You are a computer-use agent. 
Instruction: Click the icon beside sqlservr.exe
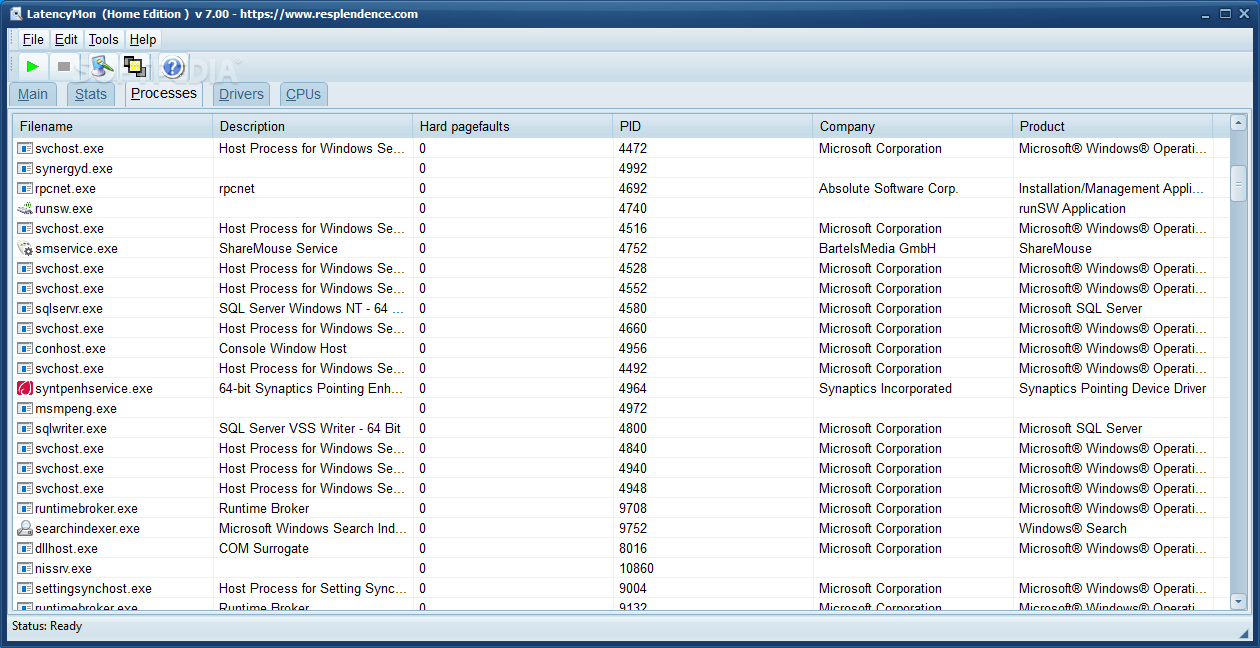25,308
